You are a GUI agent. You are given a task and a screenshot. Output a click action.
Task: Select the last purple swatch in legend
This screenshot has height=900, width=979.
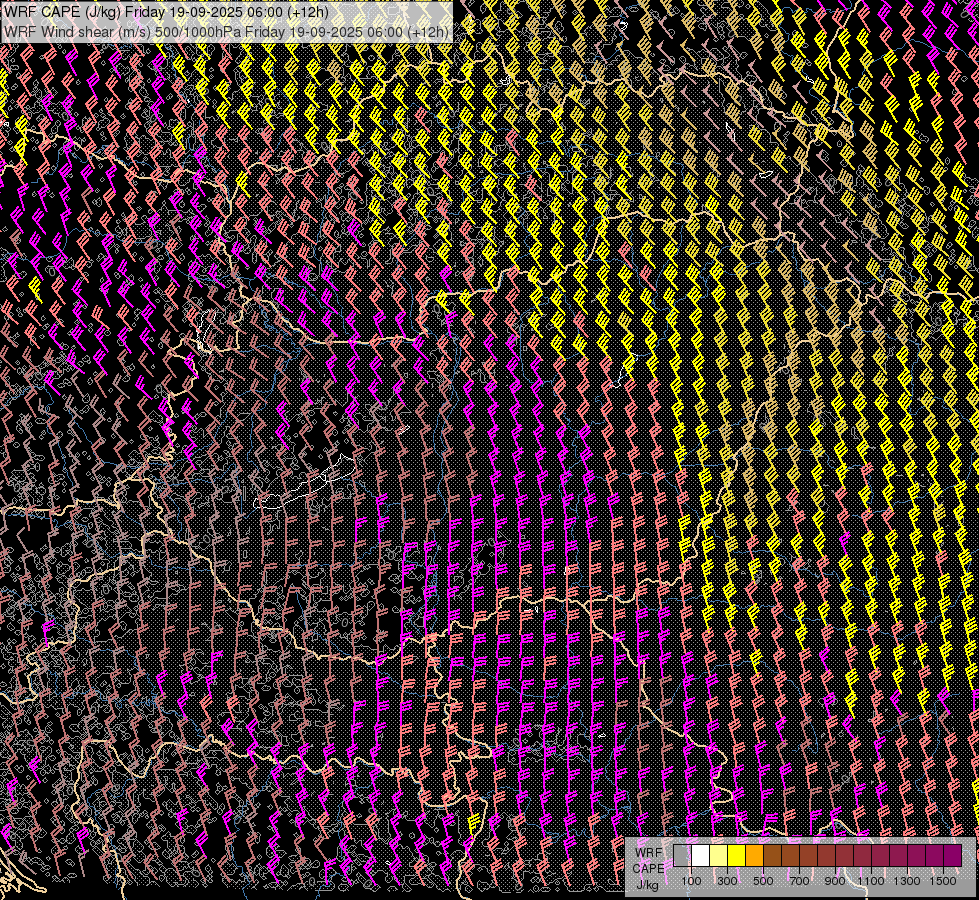[x=952, y=856]
